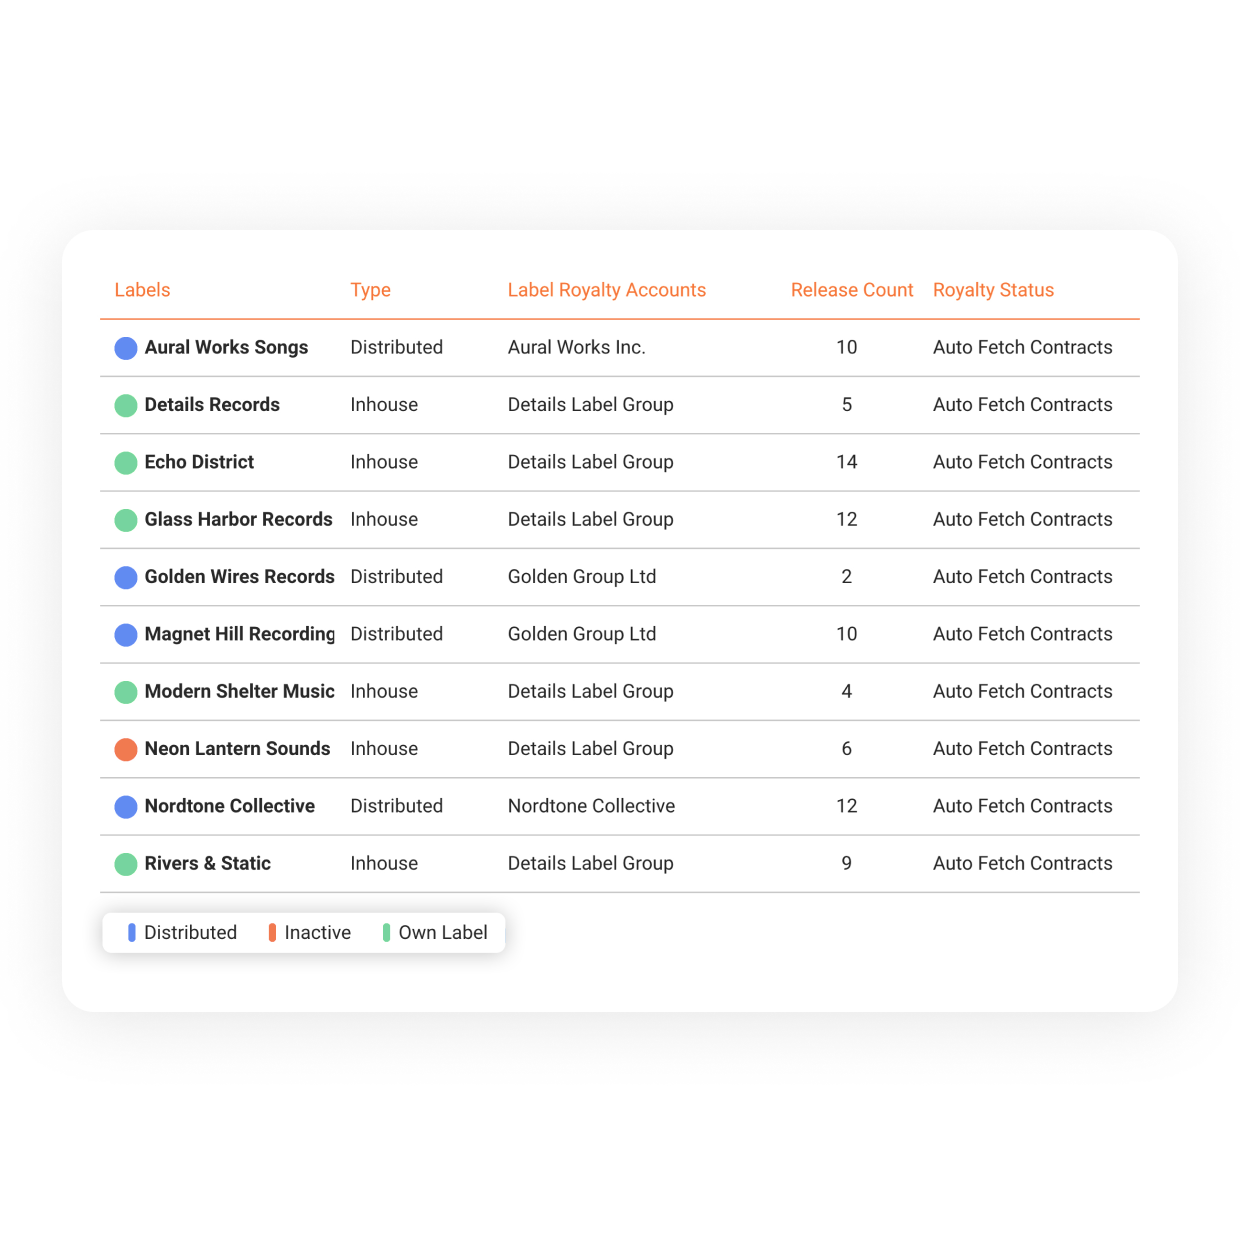Select the Modern Shelter Music table row

pos(620,691)
